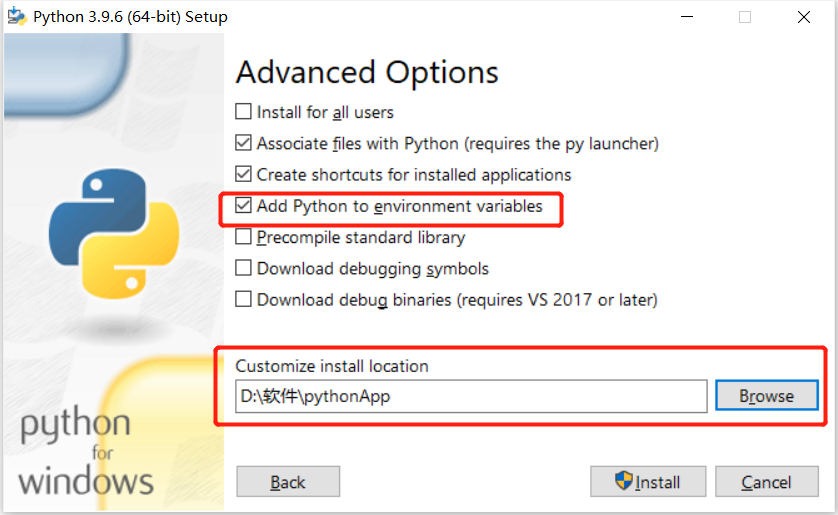This screenshot has width=838, height=515.
Task: Uncheck Add Python to environment variables
Action: point(244,206)
